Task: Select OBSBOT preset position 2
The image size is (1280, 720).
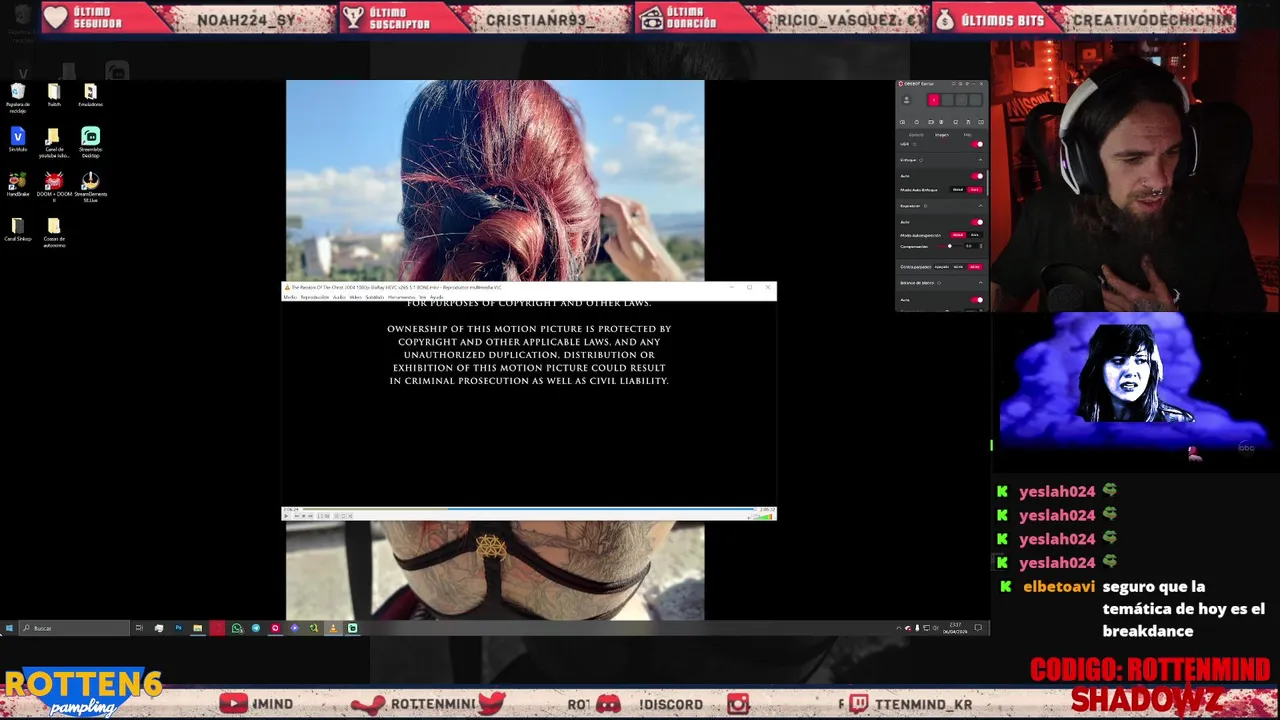Action: [948, 100]
